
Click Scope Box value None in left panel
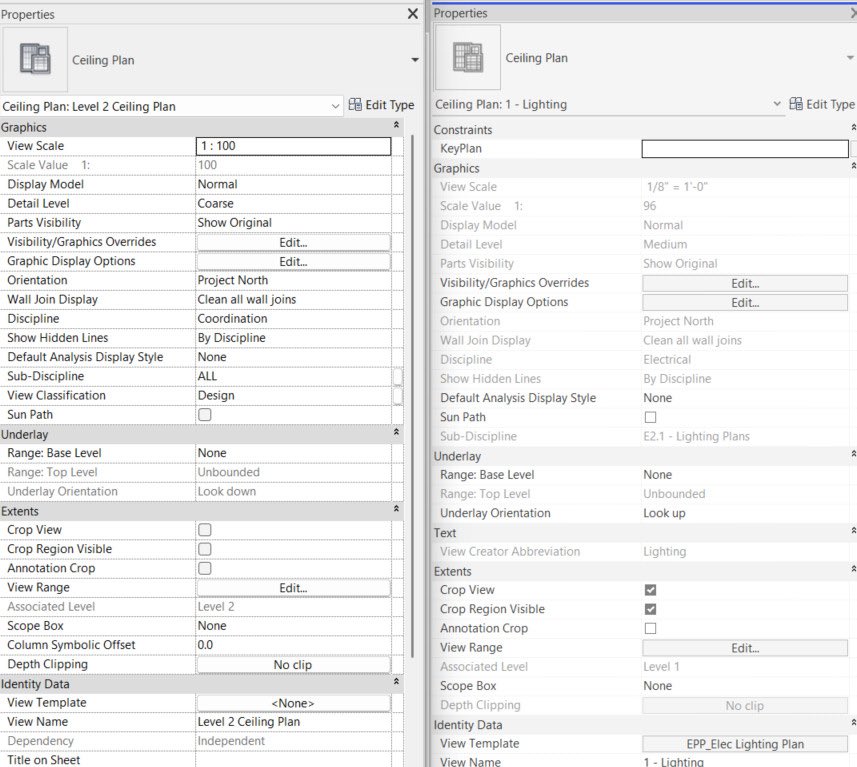point(294,626)
